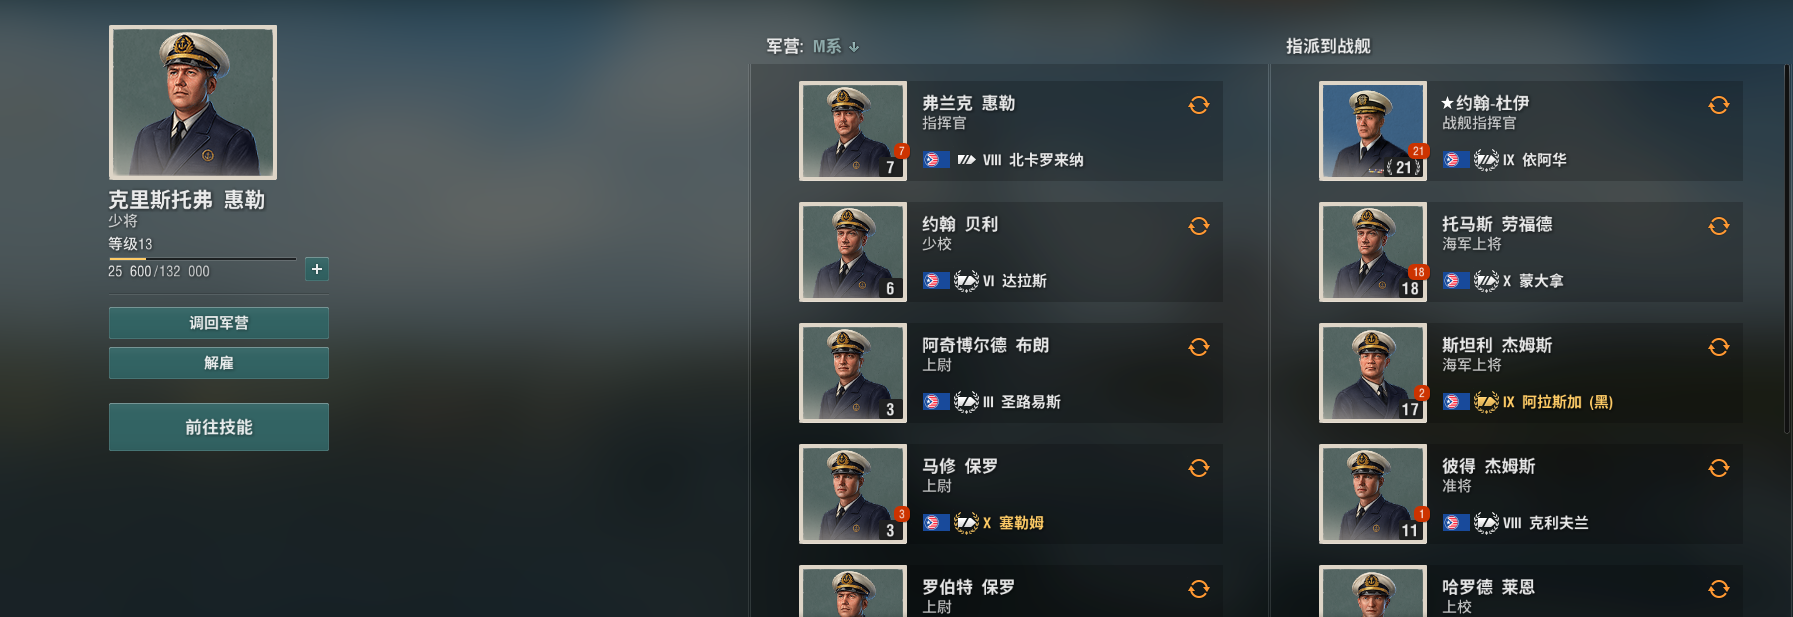Click swap icon for 马修 保罗
1793x617 pixels.
(1199, 468)
